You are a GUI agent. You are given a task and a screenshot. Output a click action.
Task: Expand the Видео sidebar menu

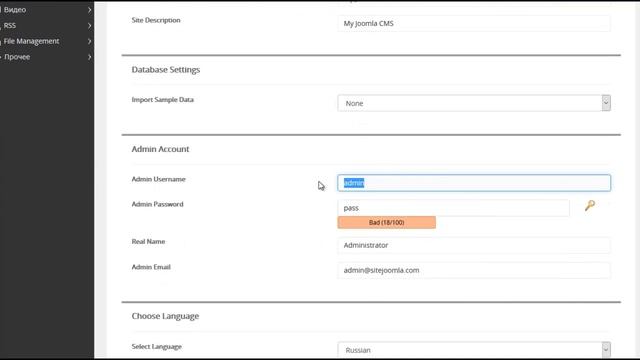[x=47, y=9]
